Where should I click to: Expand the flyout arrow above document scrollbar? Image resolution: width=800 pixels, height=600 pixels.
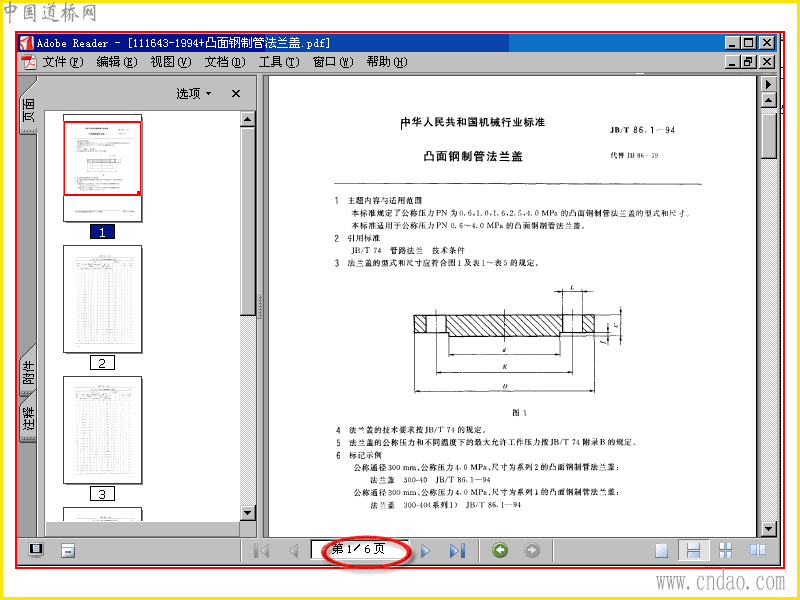coord(768,84)
